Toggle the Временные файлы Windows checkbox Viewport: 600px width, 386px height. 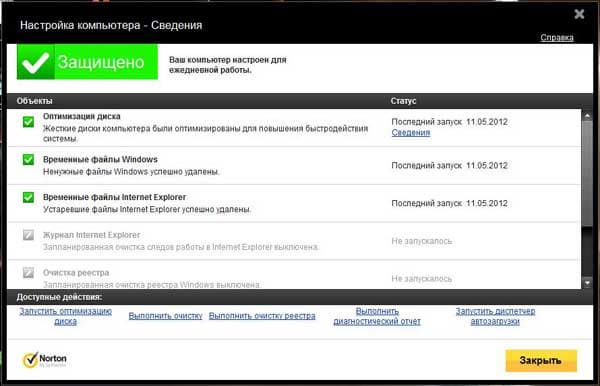point(28,160)
